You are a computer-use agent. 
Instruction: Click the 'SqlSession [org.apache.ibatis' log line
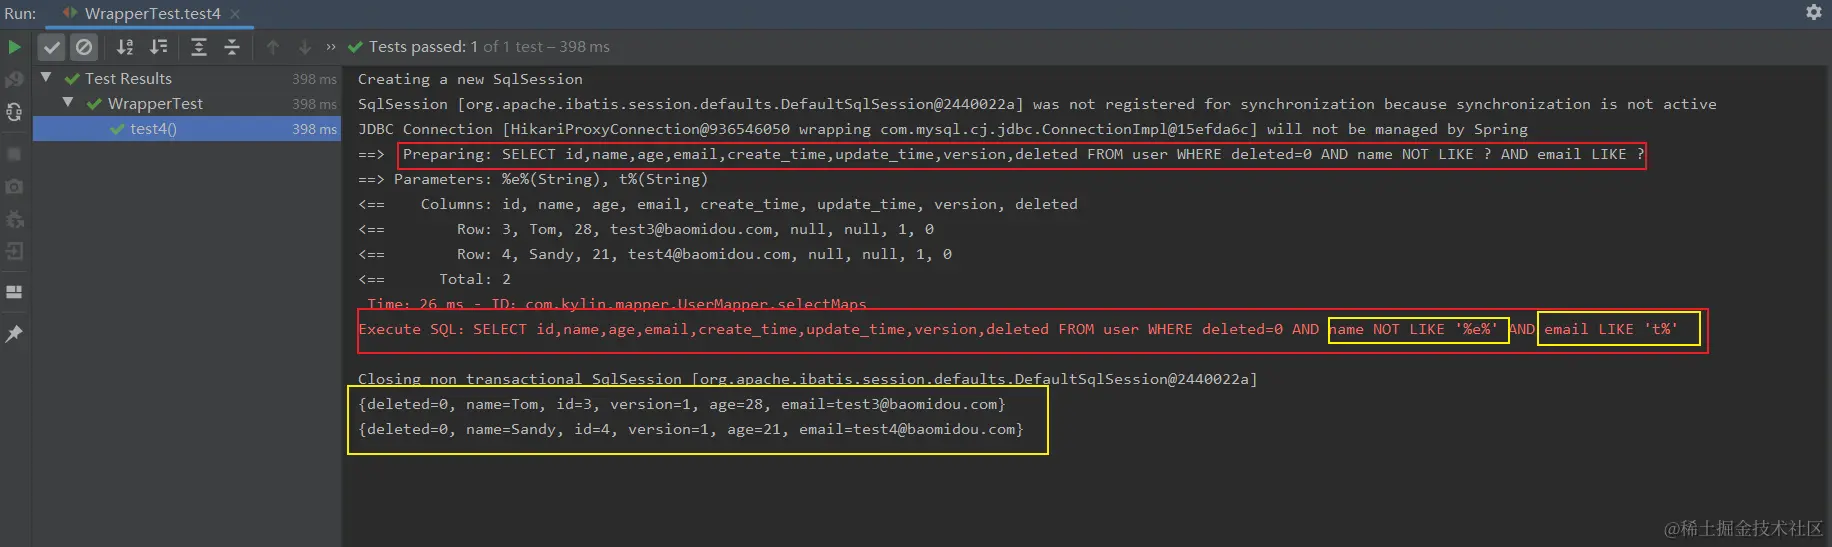[1037, 104]
